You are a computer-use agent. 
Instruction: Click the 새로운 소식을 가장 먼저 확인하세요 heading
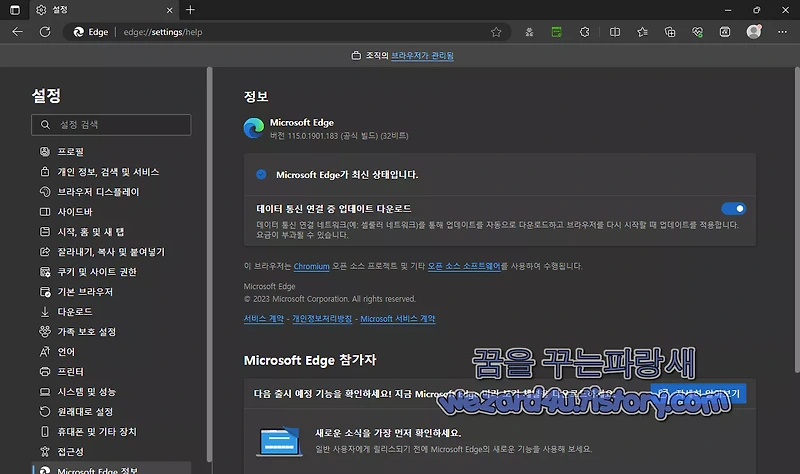[x=388, y=433]
